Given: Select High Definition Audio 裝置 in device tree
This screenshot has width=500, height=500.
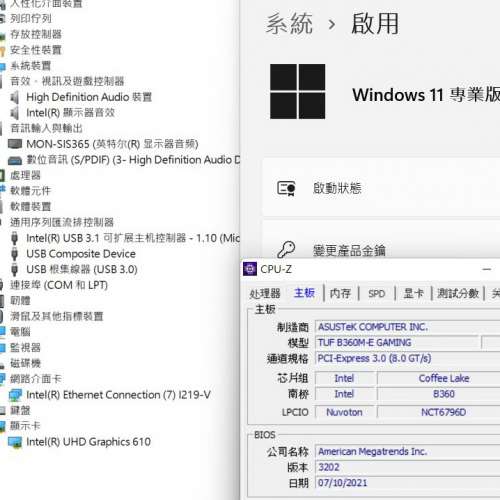Looking at the screenshot, I should pos(89,97).
